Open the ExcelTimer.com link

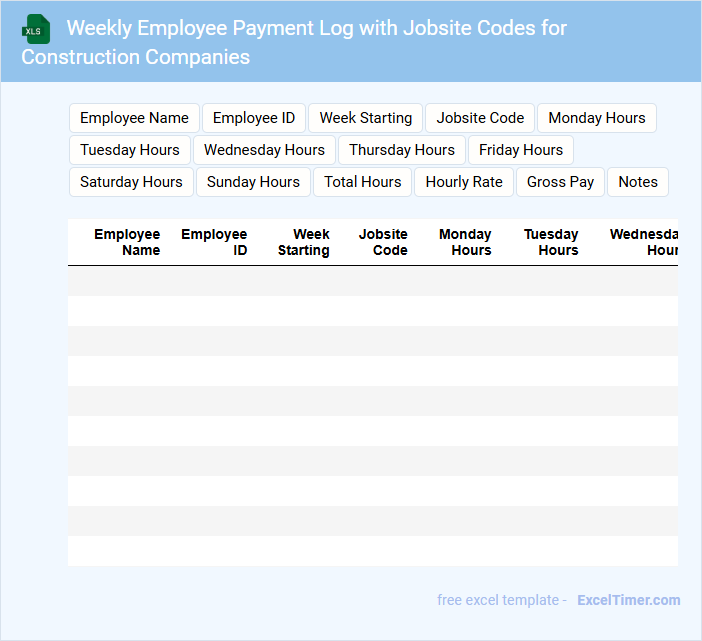[x=628, y=600]
